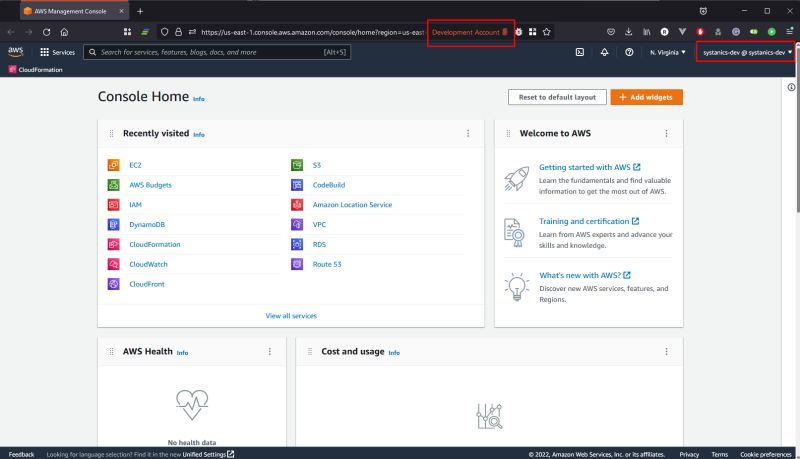Viewport: 800px width, 459px height.
Task: Open the browser application menu
Action: click(789, 32)
